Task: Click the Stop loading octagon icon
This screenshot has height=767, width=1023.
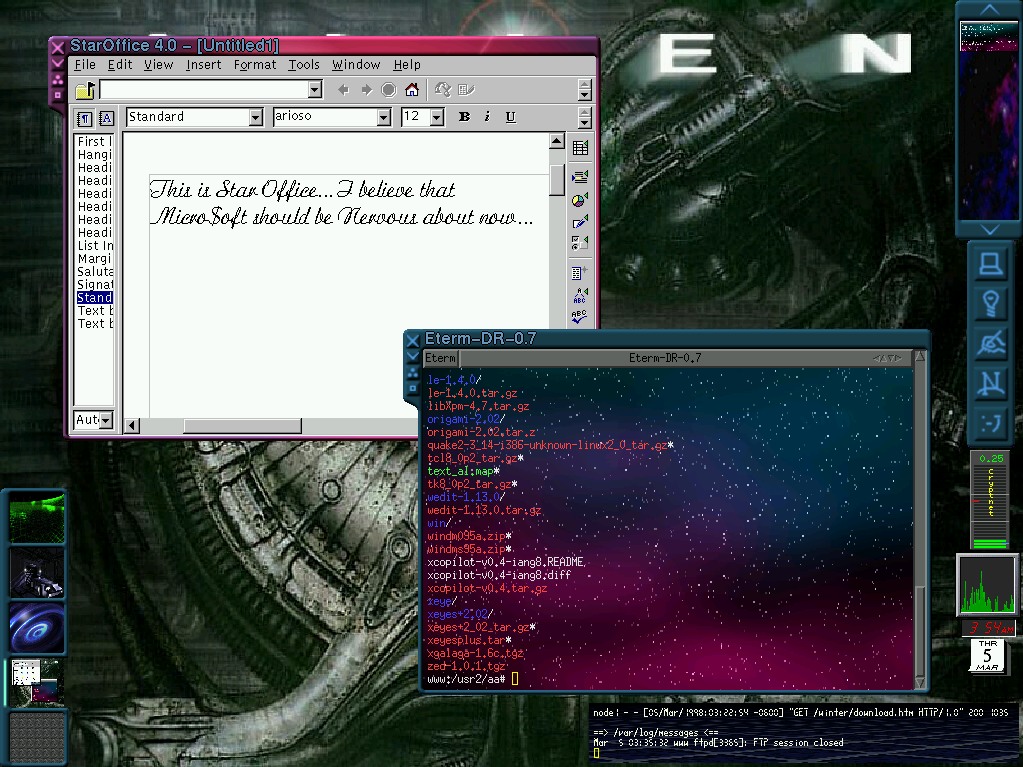Action: tap(389, 90)
